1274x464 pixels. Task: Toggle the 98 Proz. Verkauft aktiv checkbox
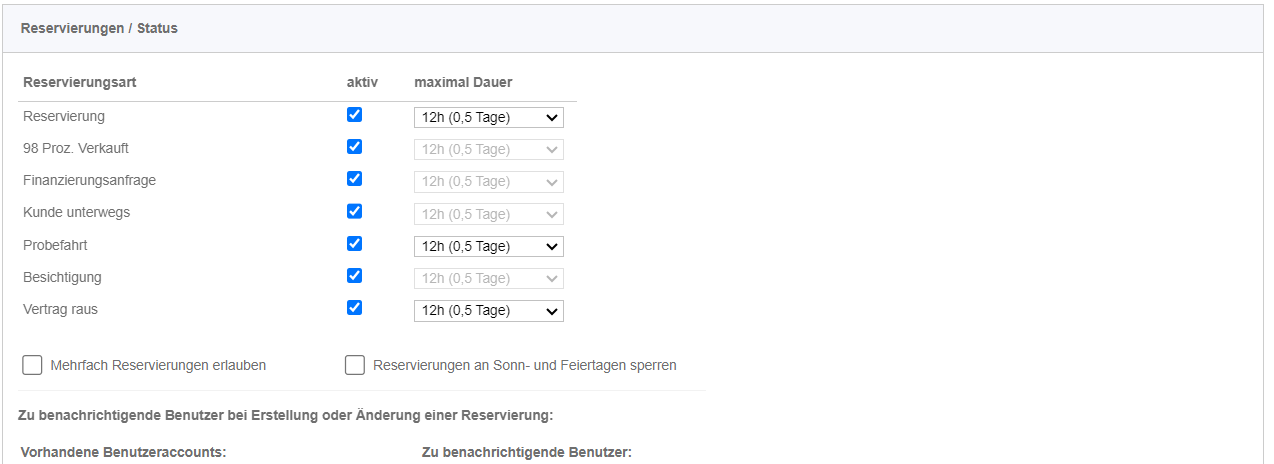coord(354,147)
